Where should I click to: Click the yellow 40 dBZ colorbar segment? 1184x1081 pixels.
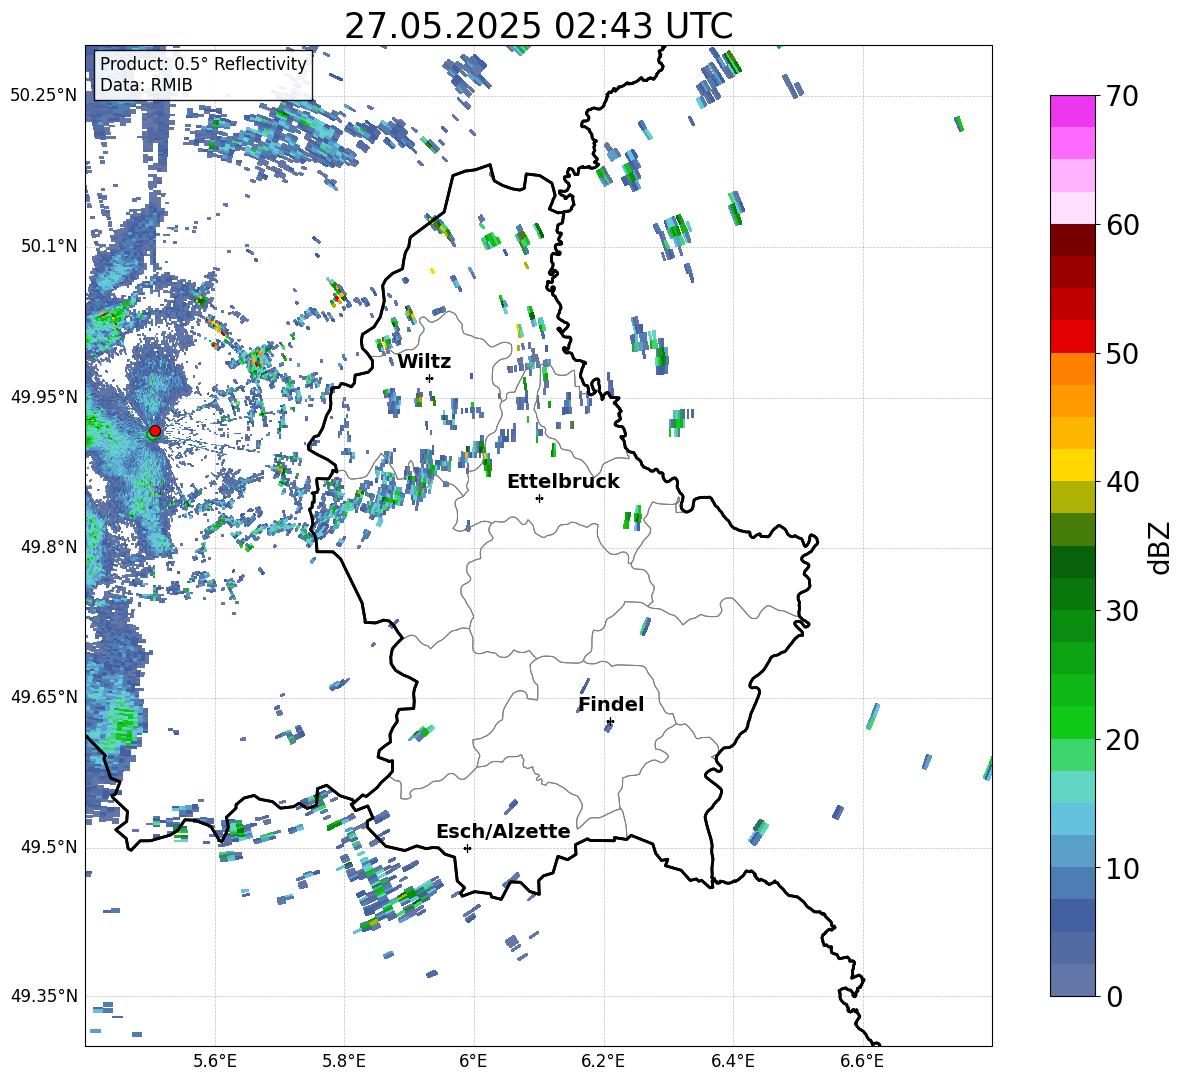click(1072, 465)
